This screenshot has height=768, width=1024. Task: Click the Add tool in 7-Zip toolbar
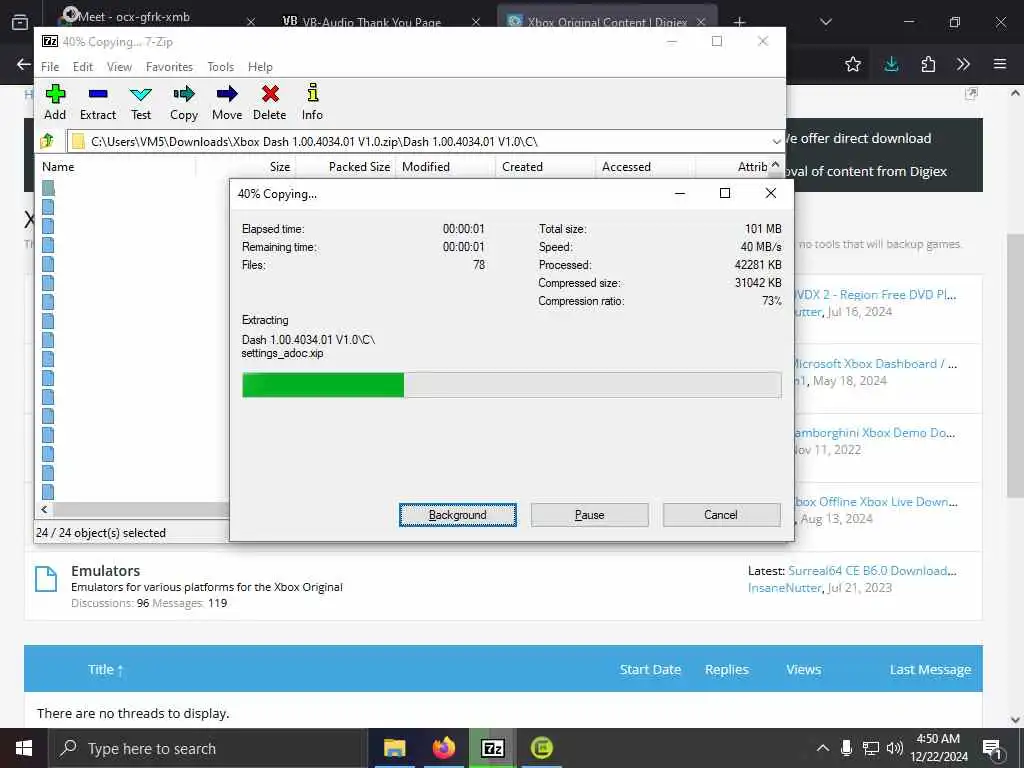(x=55, y=102)
